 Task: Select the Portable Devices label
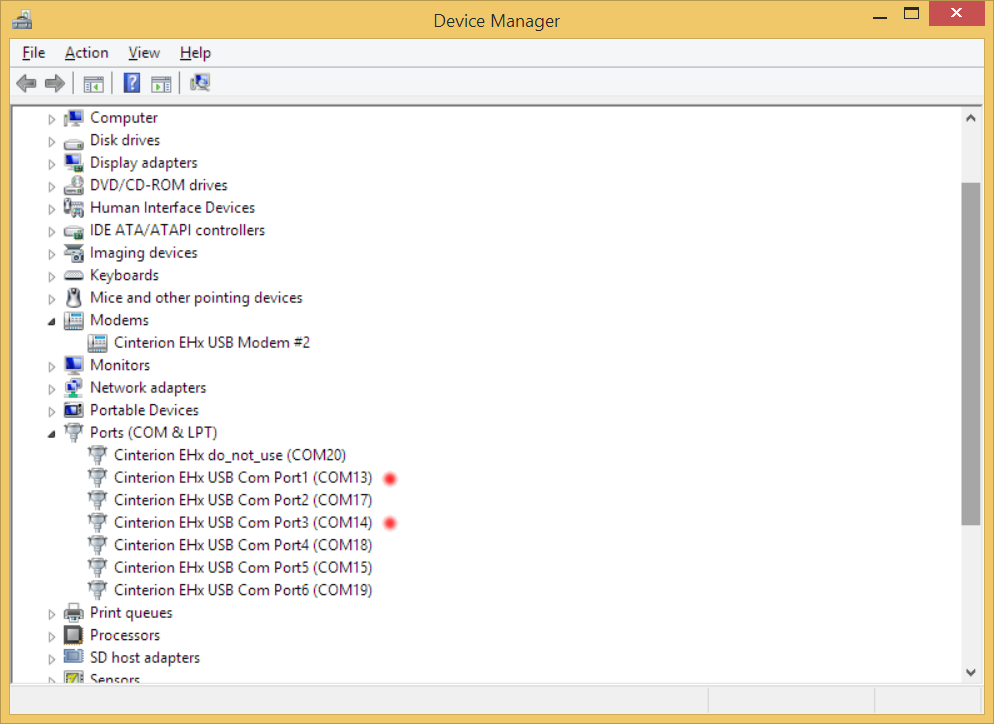(144, 410)
